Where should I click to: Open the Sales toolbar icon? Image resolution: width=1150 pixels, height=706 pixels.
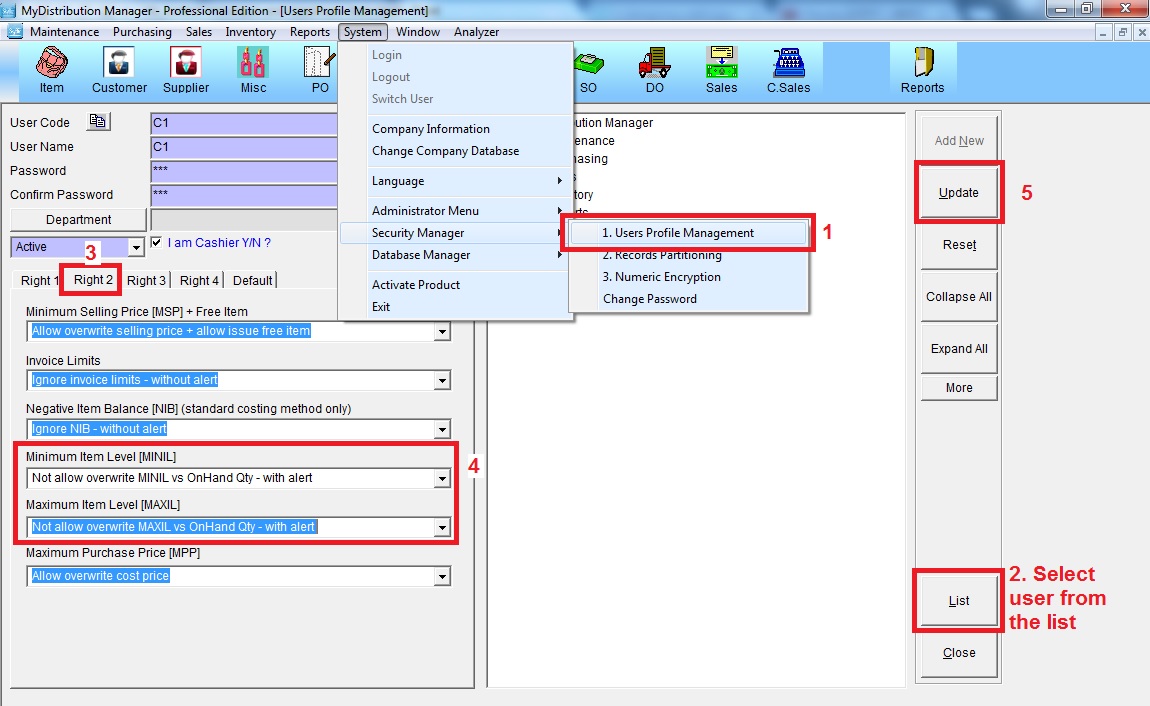click(721, 70)
